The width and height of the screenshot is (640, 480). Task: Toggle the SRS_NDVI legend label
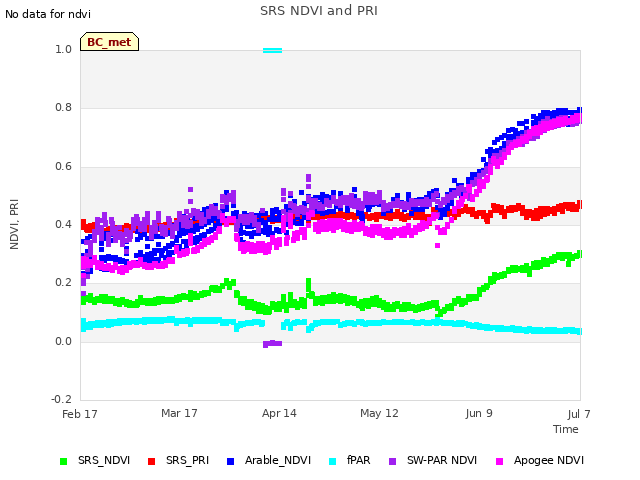[104, 460]
